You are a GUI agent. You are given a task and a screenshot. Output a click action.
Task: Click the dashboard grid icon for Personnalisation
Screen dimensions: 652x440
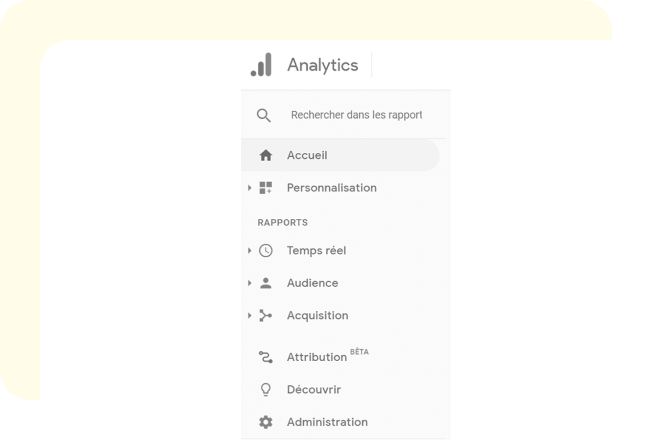265,188
